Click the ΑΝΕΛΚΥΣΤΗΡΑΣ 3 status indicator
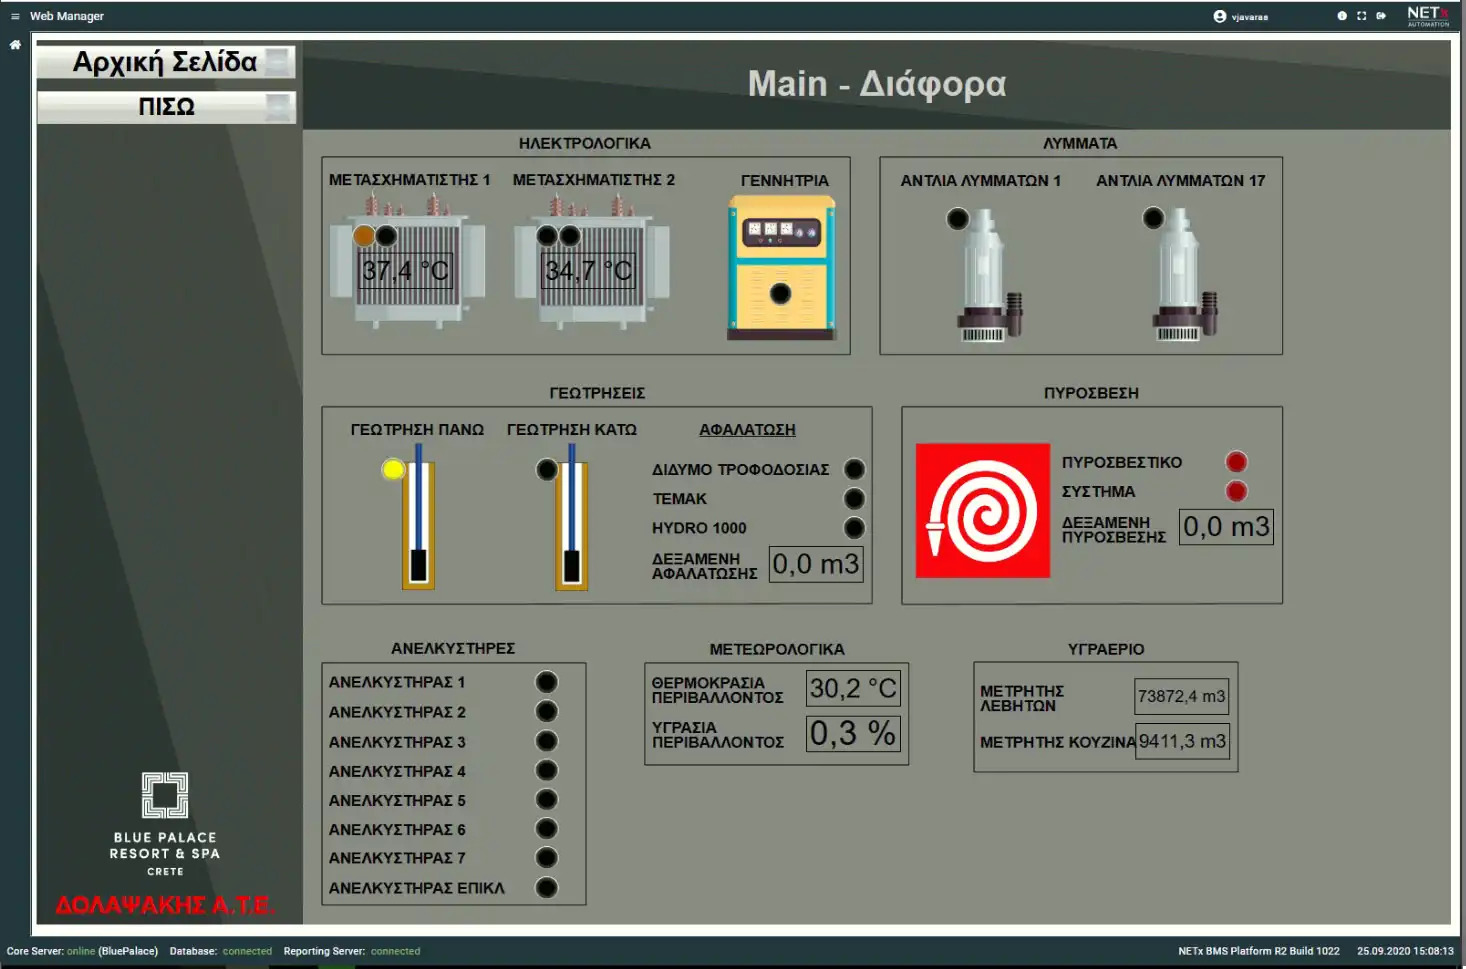1466x969 pixels. pyautogui.click(x=546, y=741)
